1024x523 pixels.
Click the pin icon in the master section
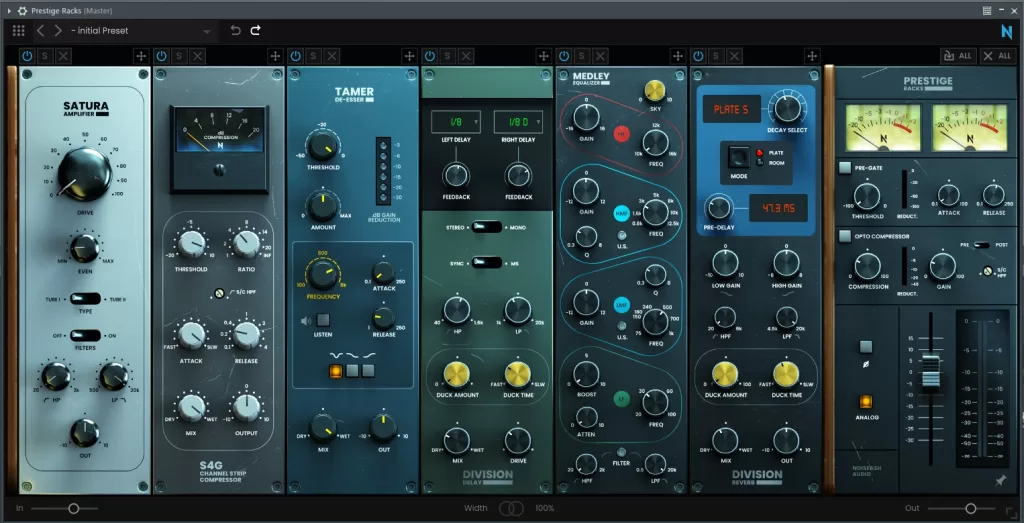(x=1000, y=481)
